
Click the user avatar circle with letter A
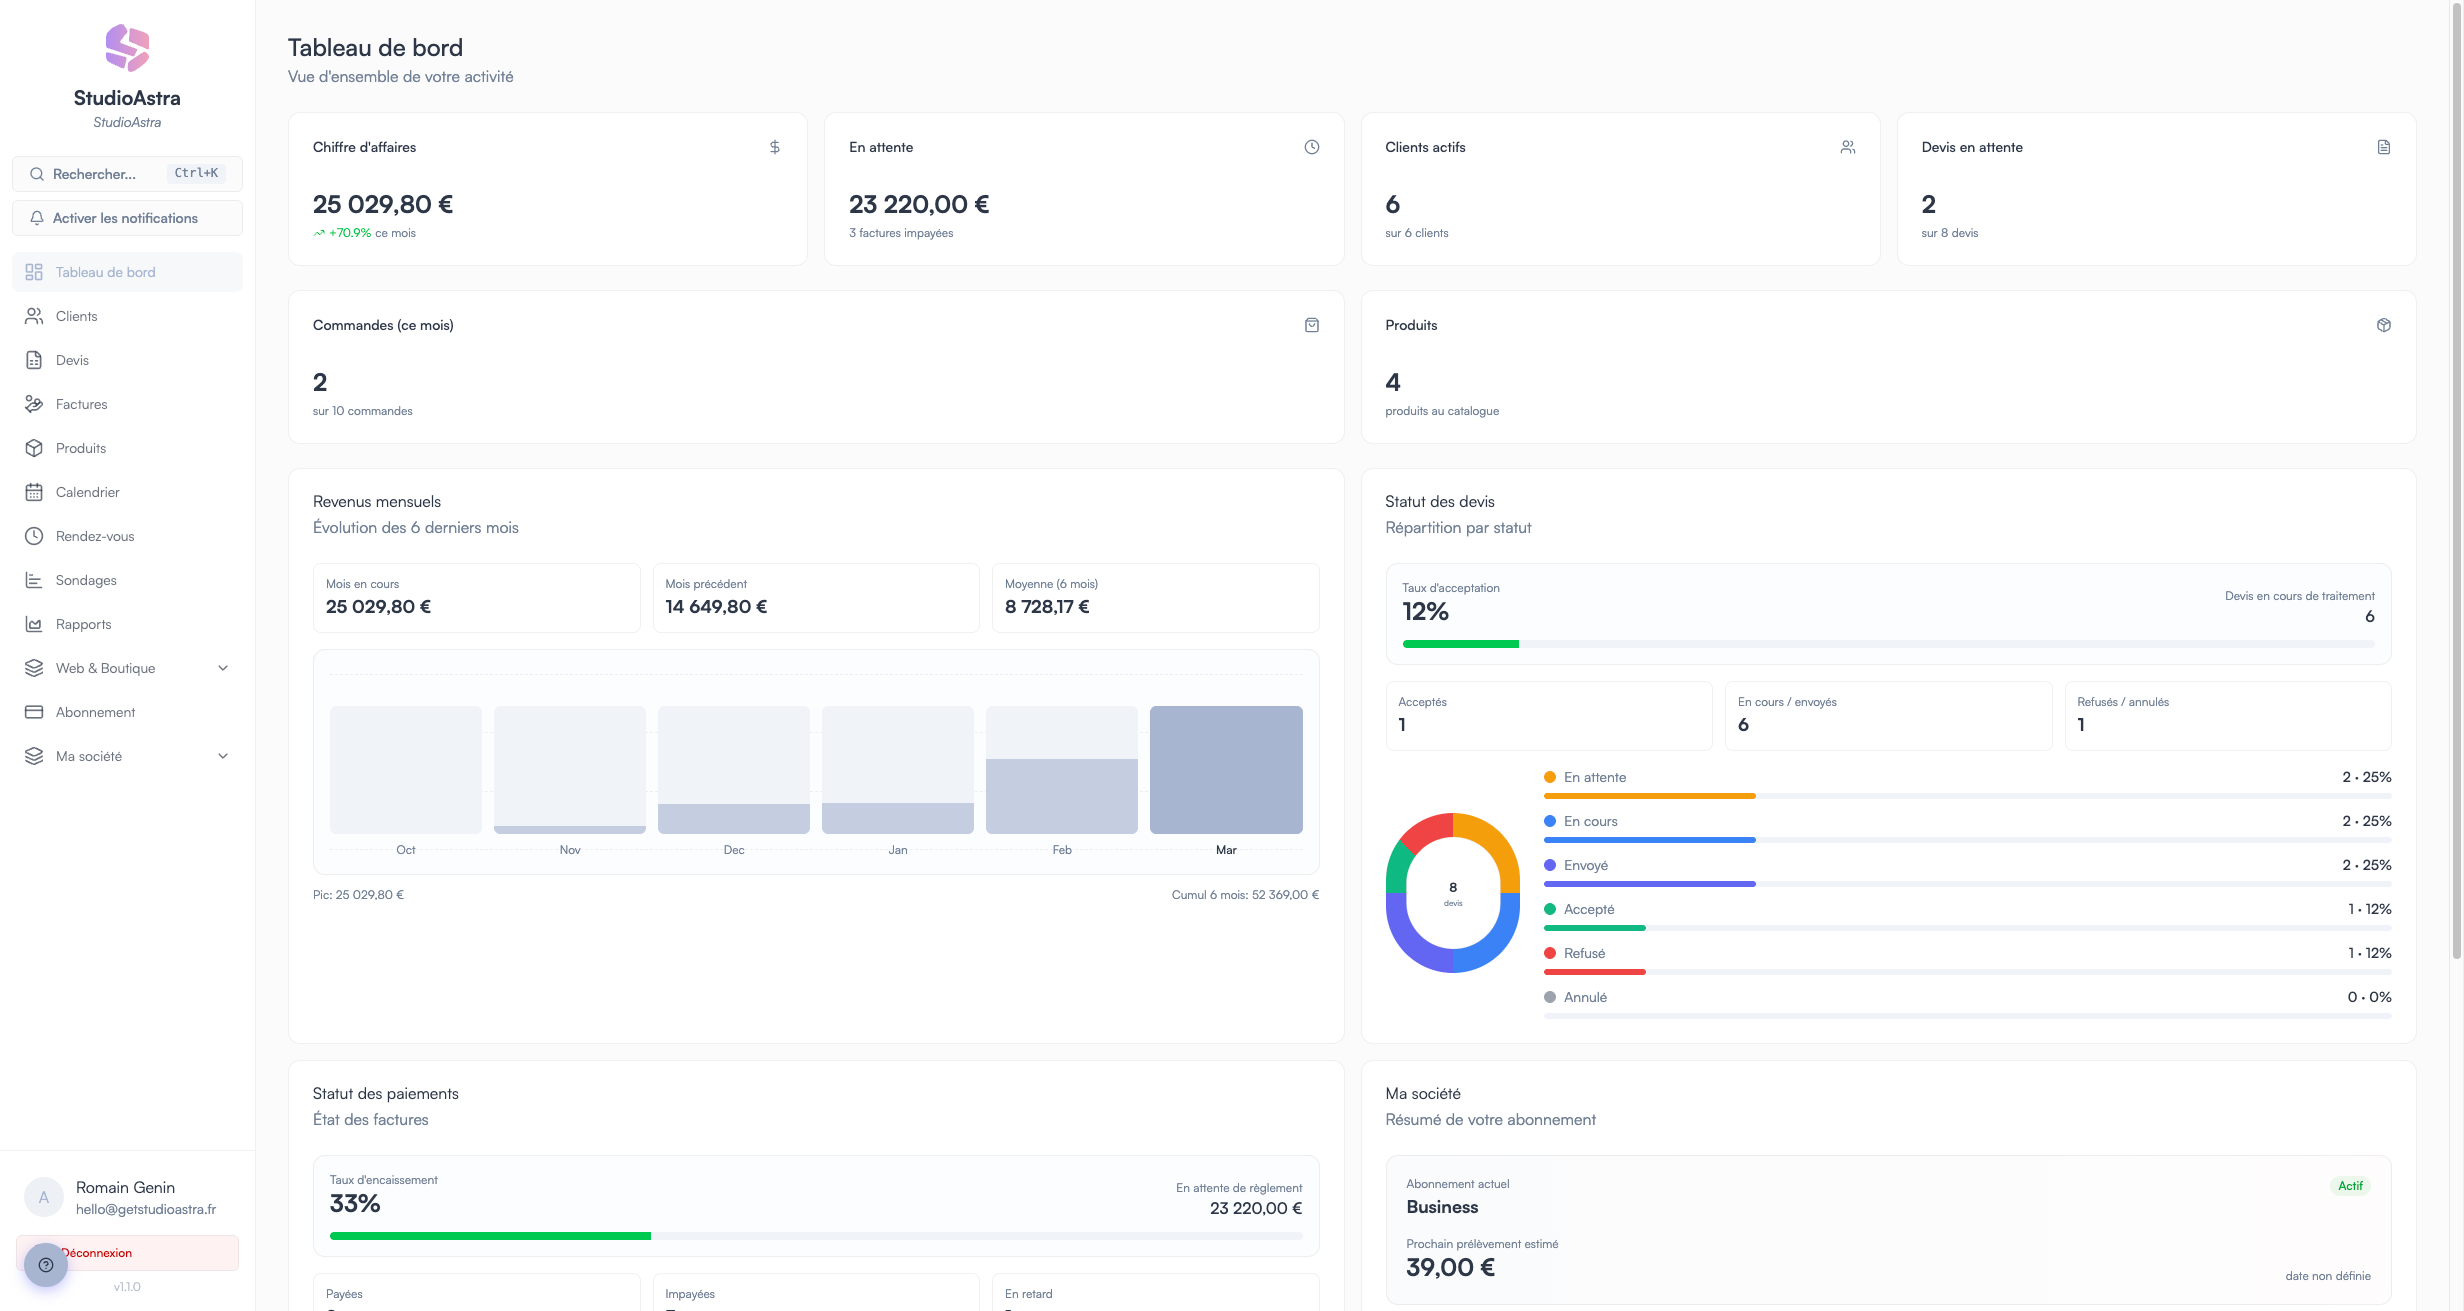(x=44, y=1197)
